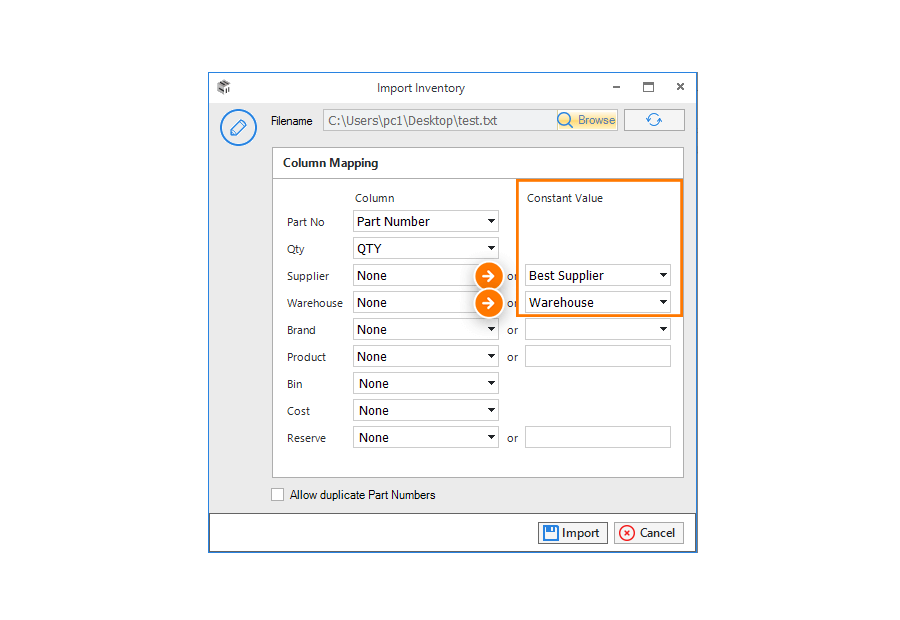The height and width of the screenshot is (620, 900).
Task: Open the Part No column dropdown
Action: pyautogui.click(x=425, y=221)
